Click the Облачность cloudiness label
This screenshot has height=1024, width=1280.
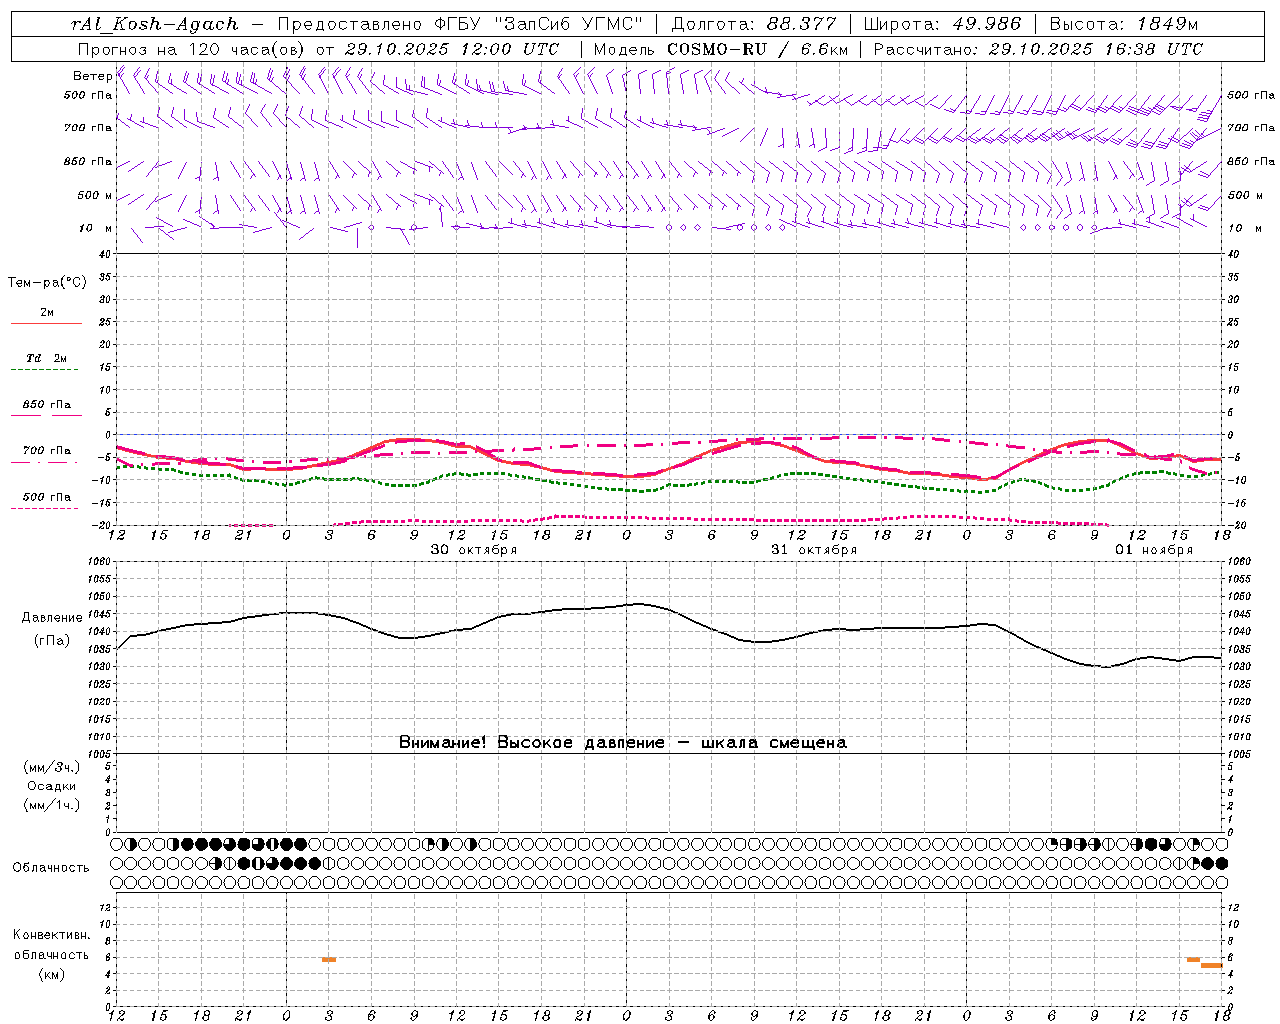coord(51,868)
